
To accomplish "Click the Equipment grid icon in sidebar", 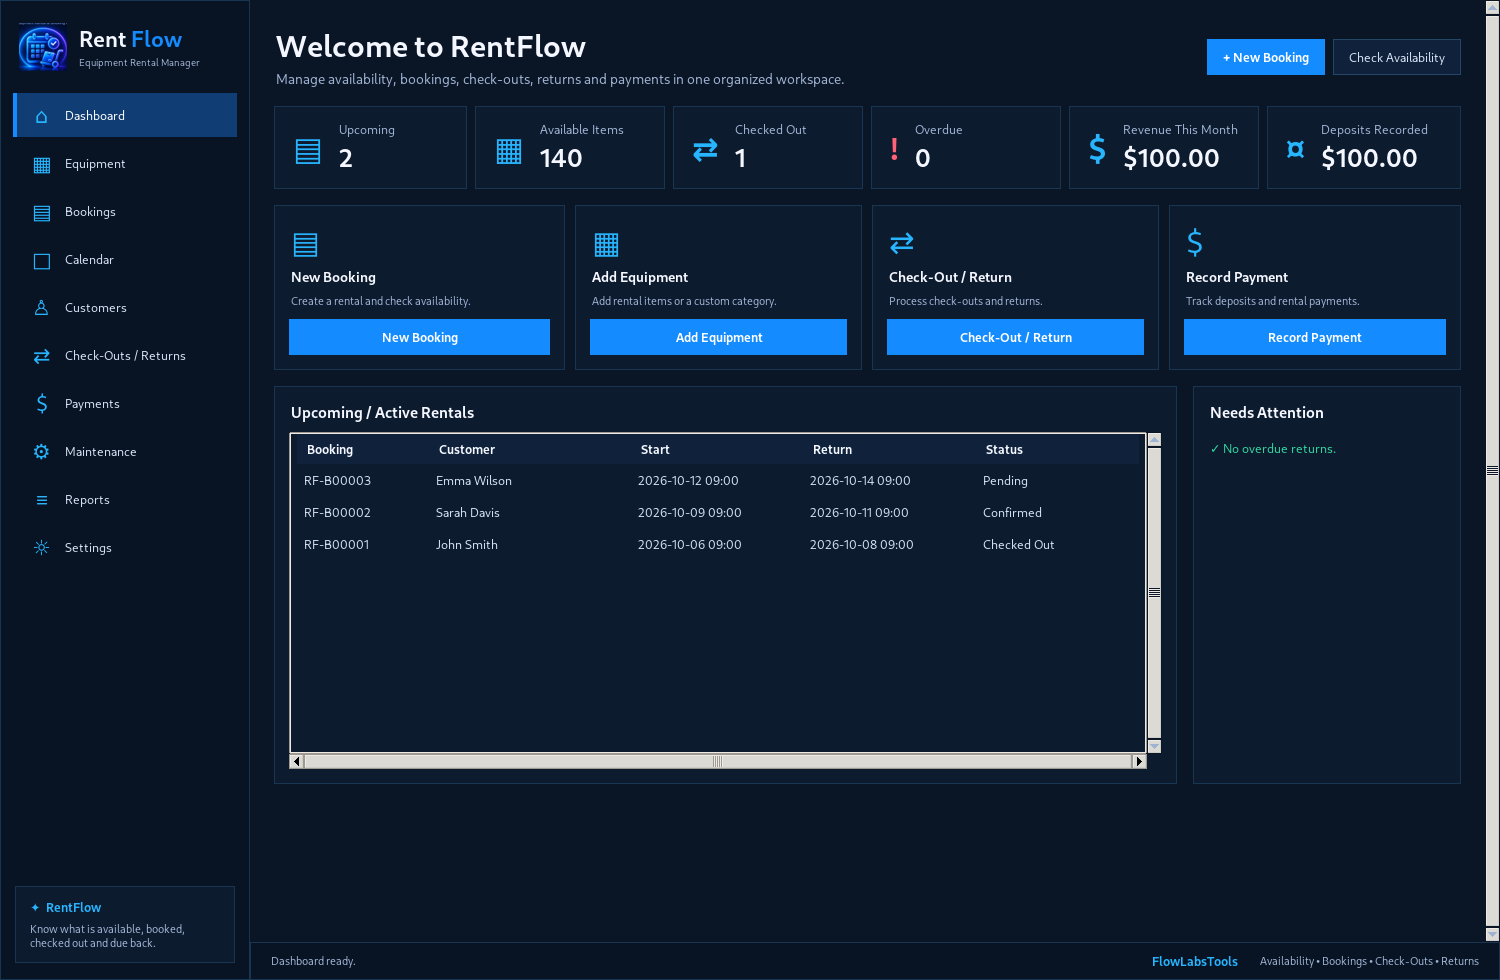I will click(41, 164).
